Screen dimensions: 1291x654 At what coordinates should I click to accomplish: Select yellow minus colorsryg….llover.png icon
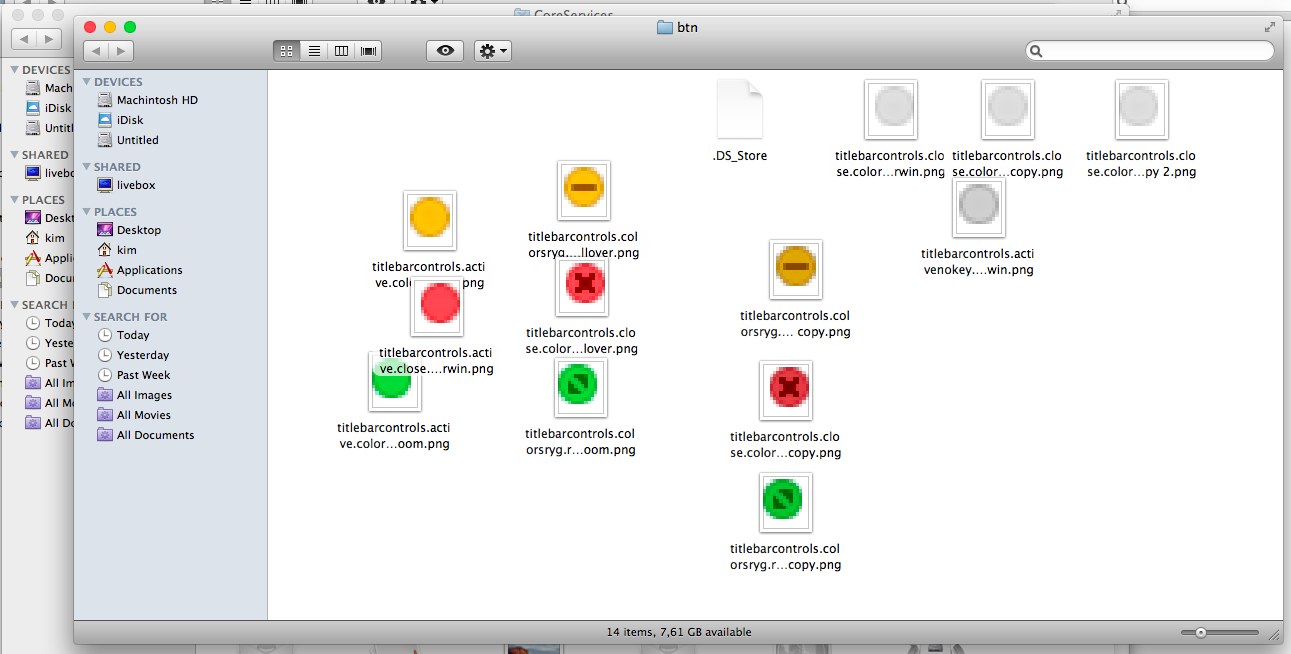583,190
